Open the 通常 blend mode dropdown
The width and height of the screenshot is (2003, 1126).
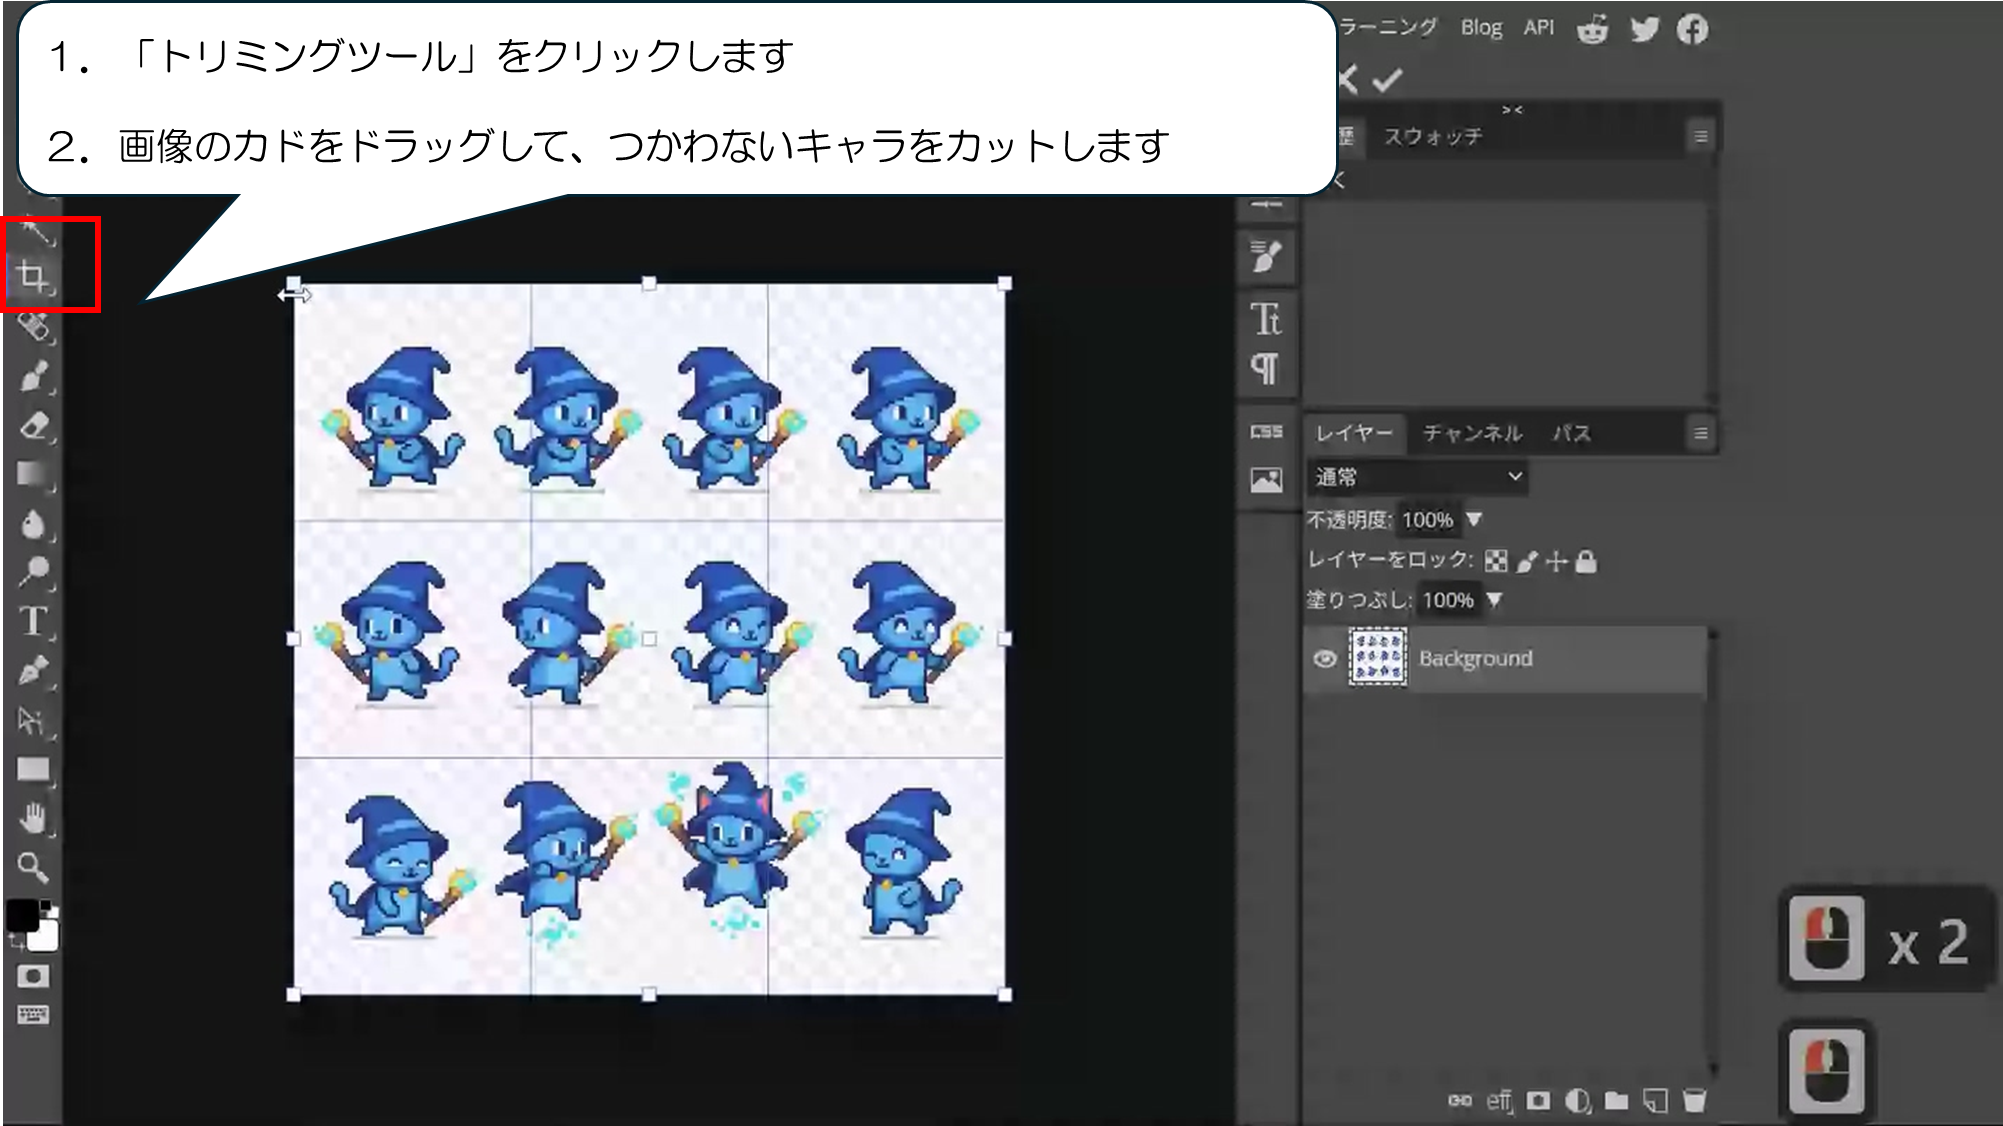1417,477
